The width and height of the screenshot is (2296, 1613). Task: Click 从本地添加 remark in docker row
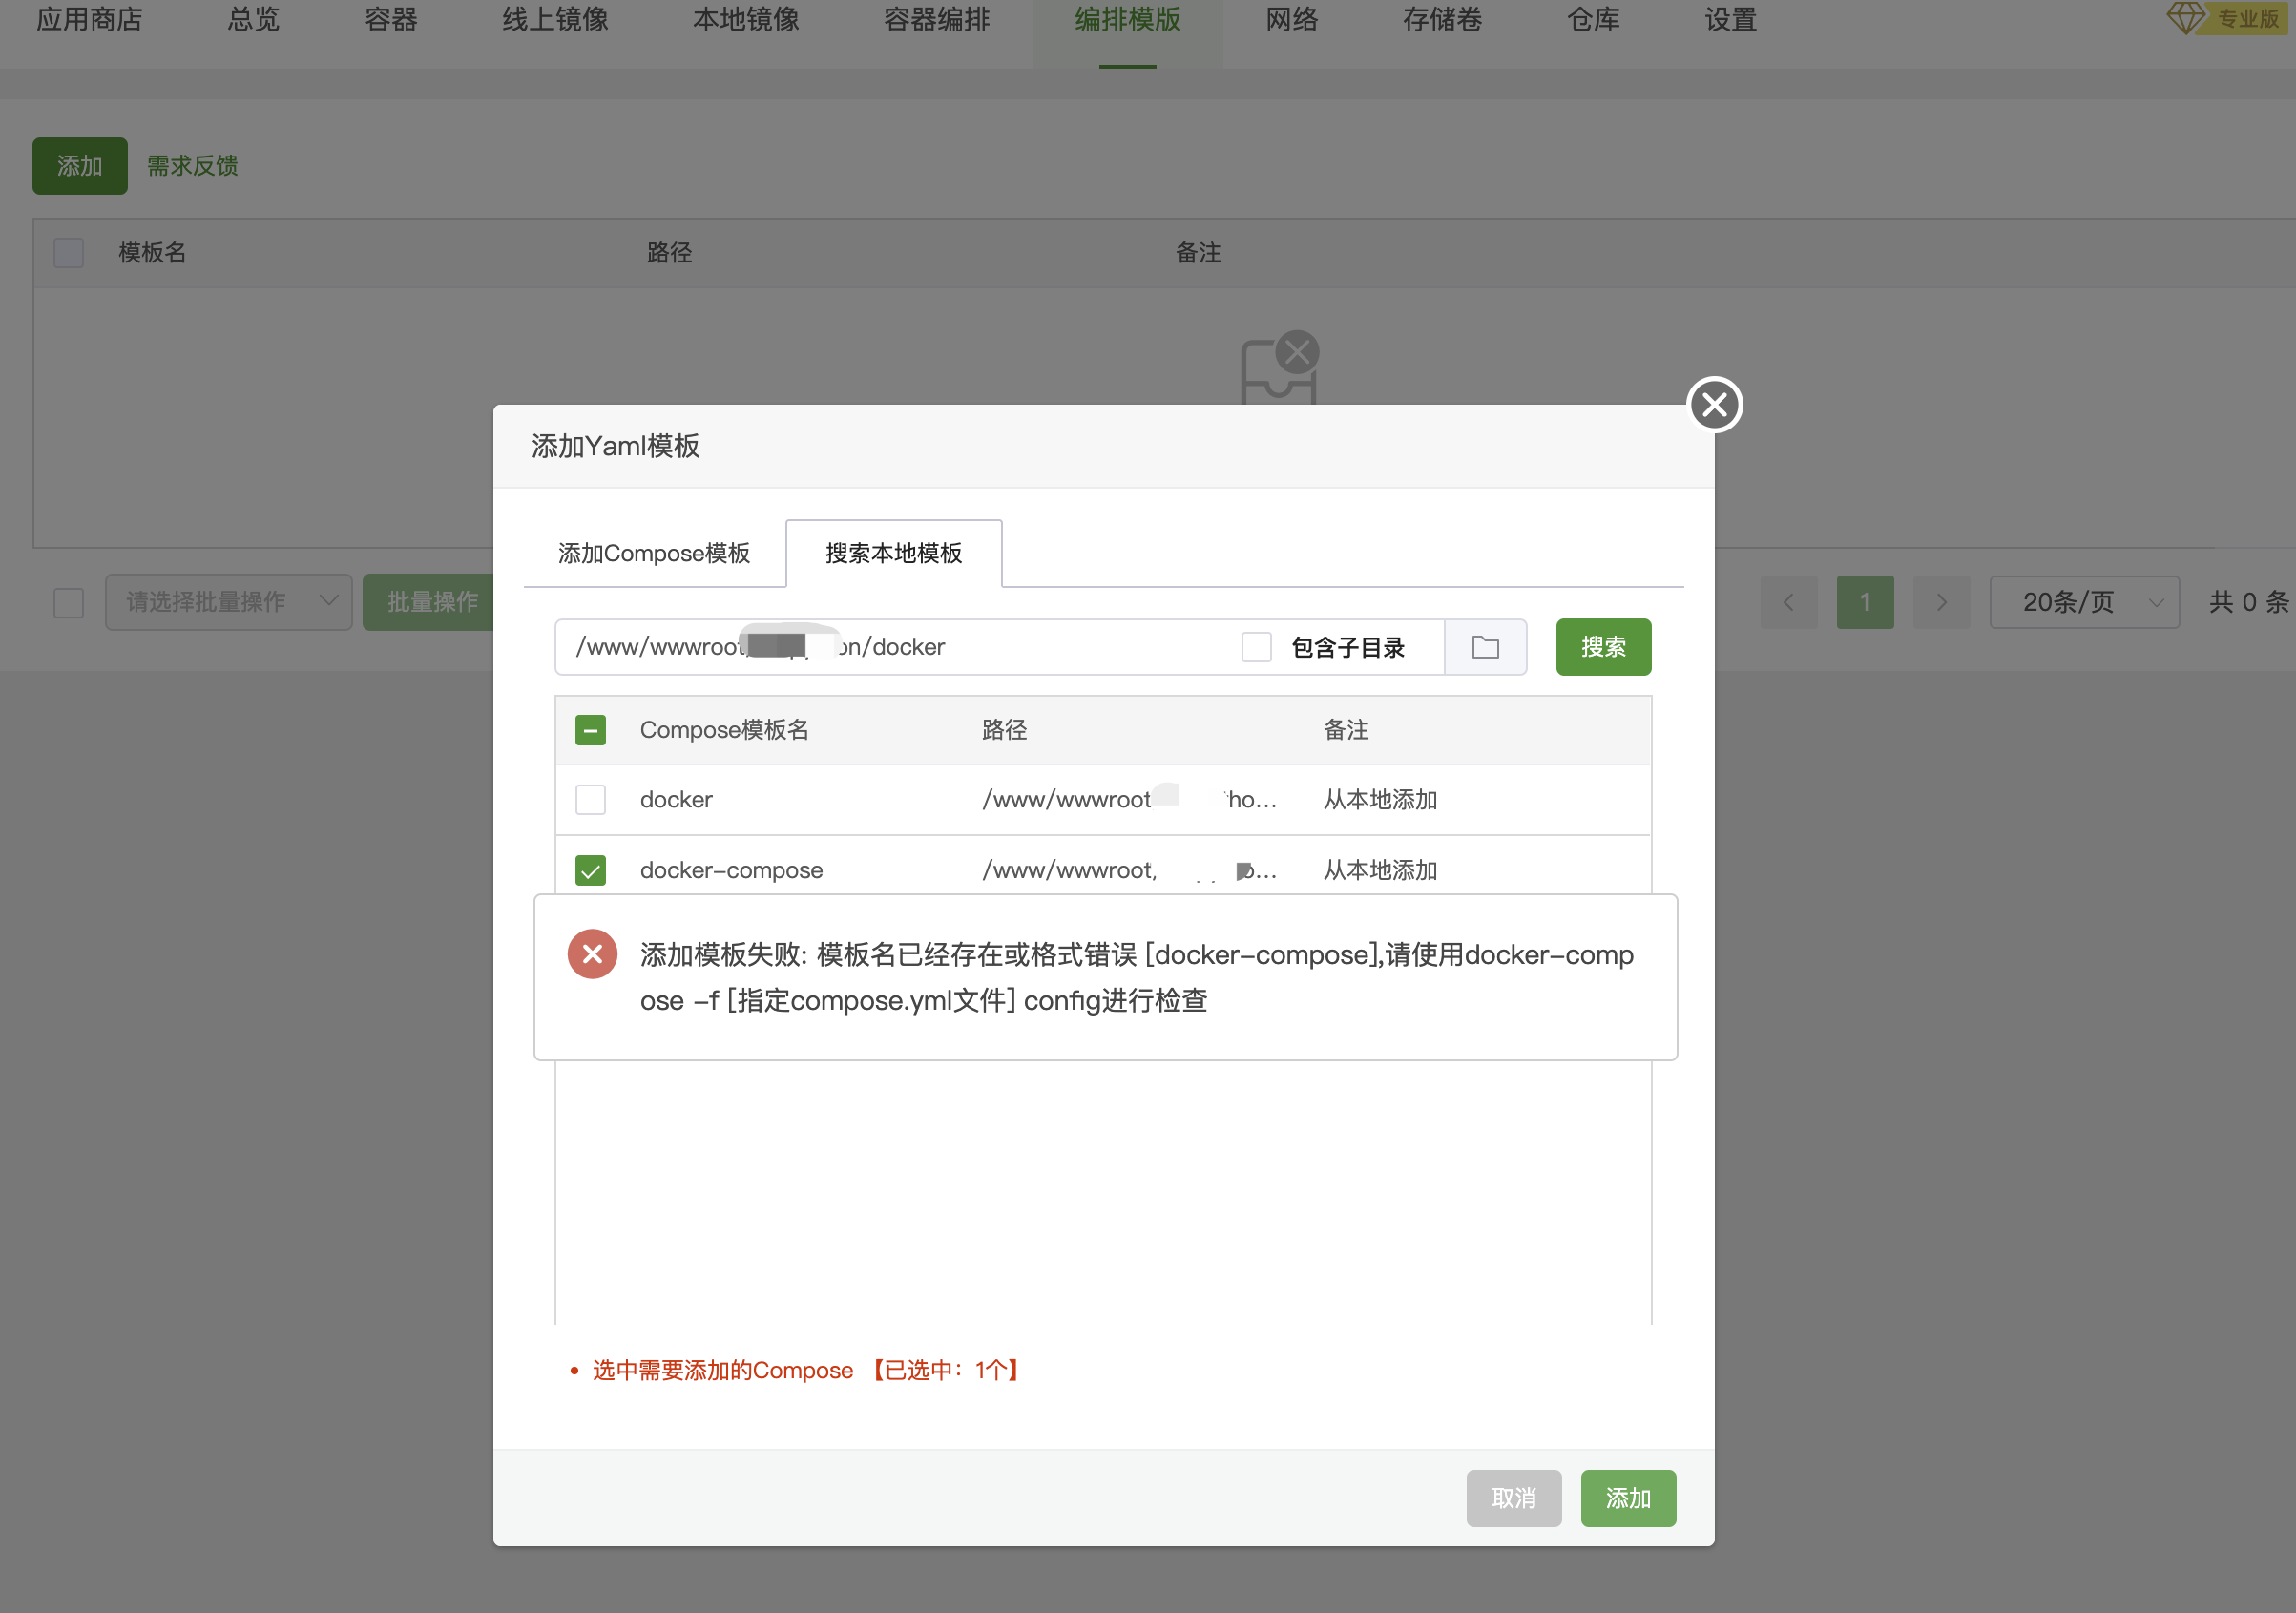1380,800
